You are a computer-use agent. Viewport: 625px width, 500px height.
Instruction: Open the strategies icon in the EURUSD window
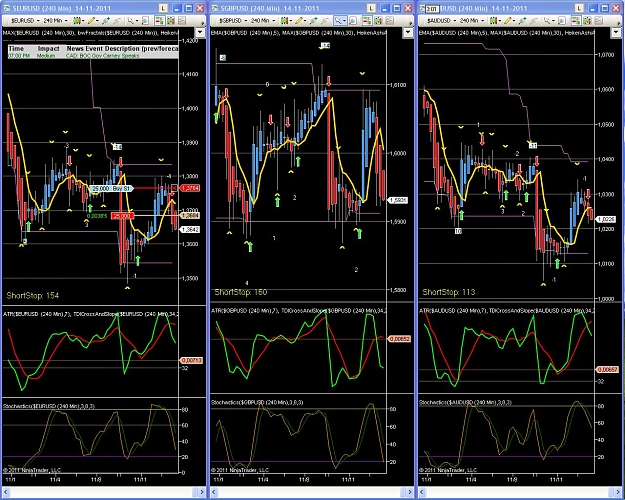pos(182,20)
